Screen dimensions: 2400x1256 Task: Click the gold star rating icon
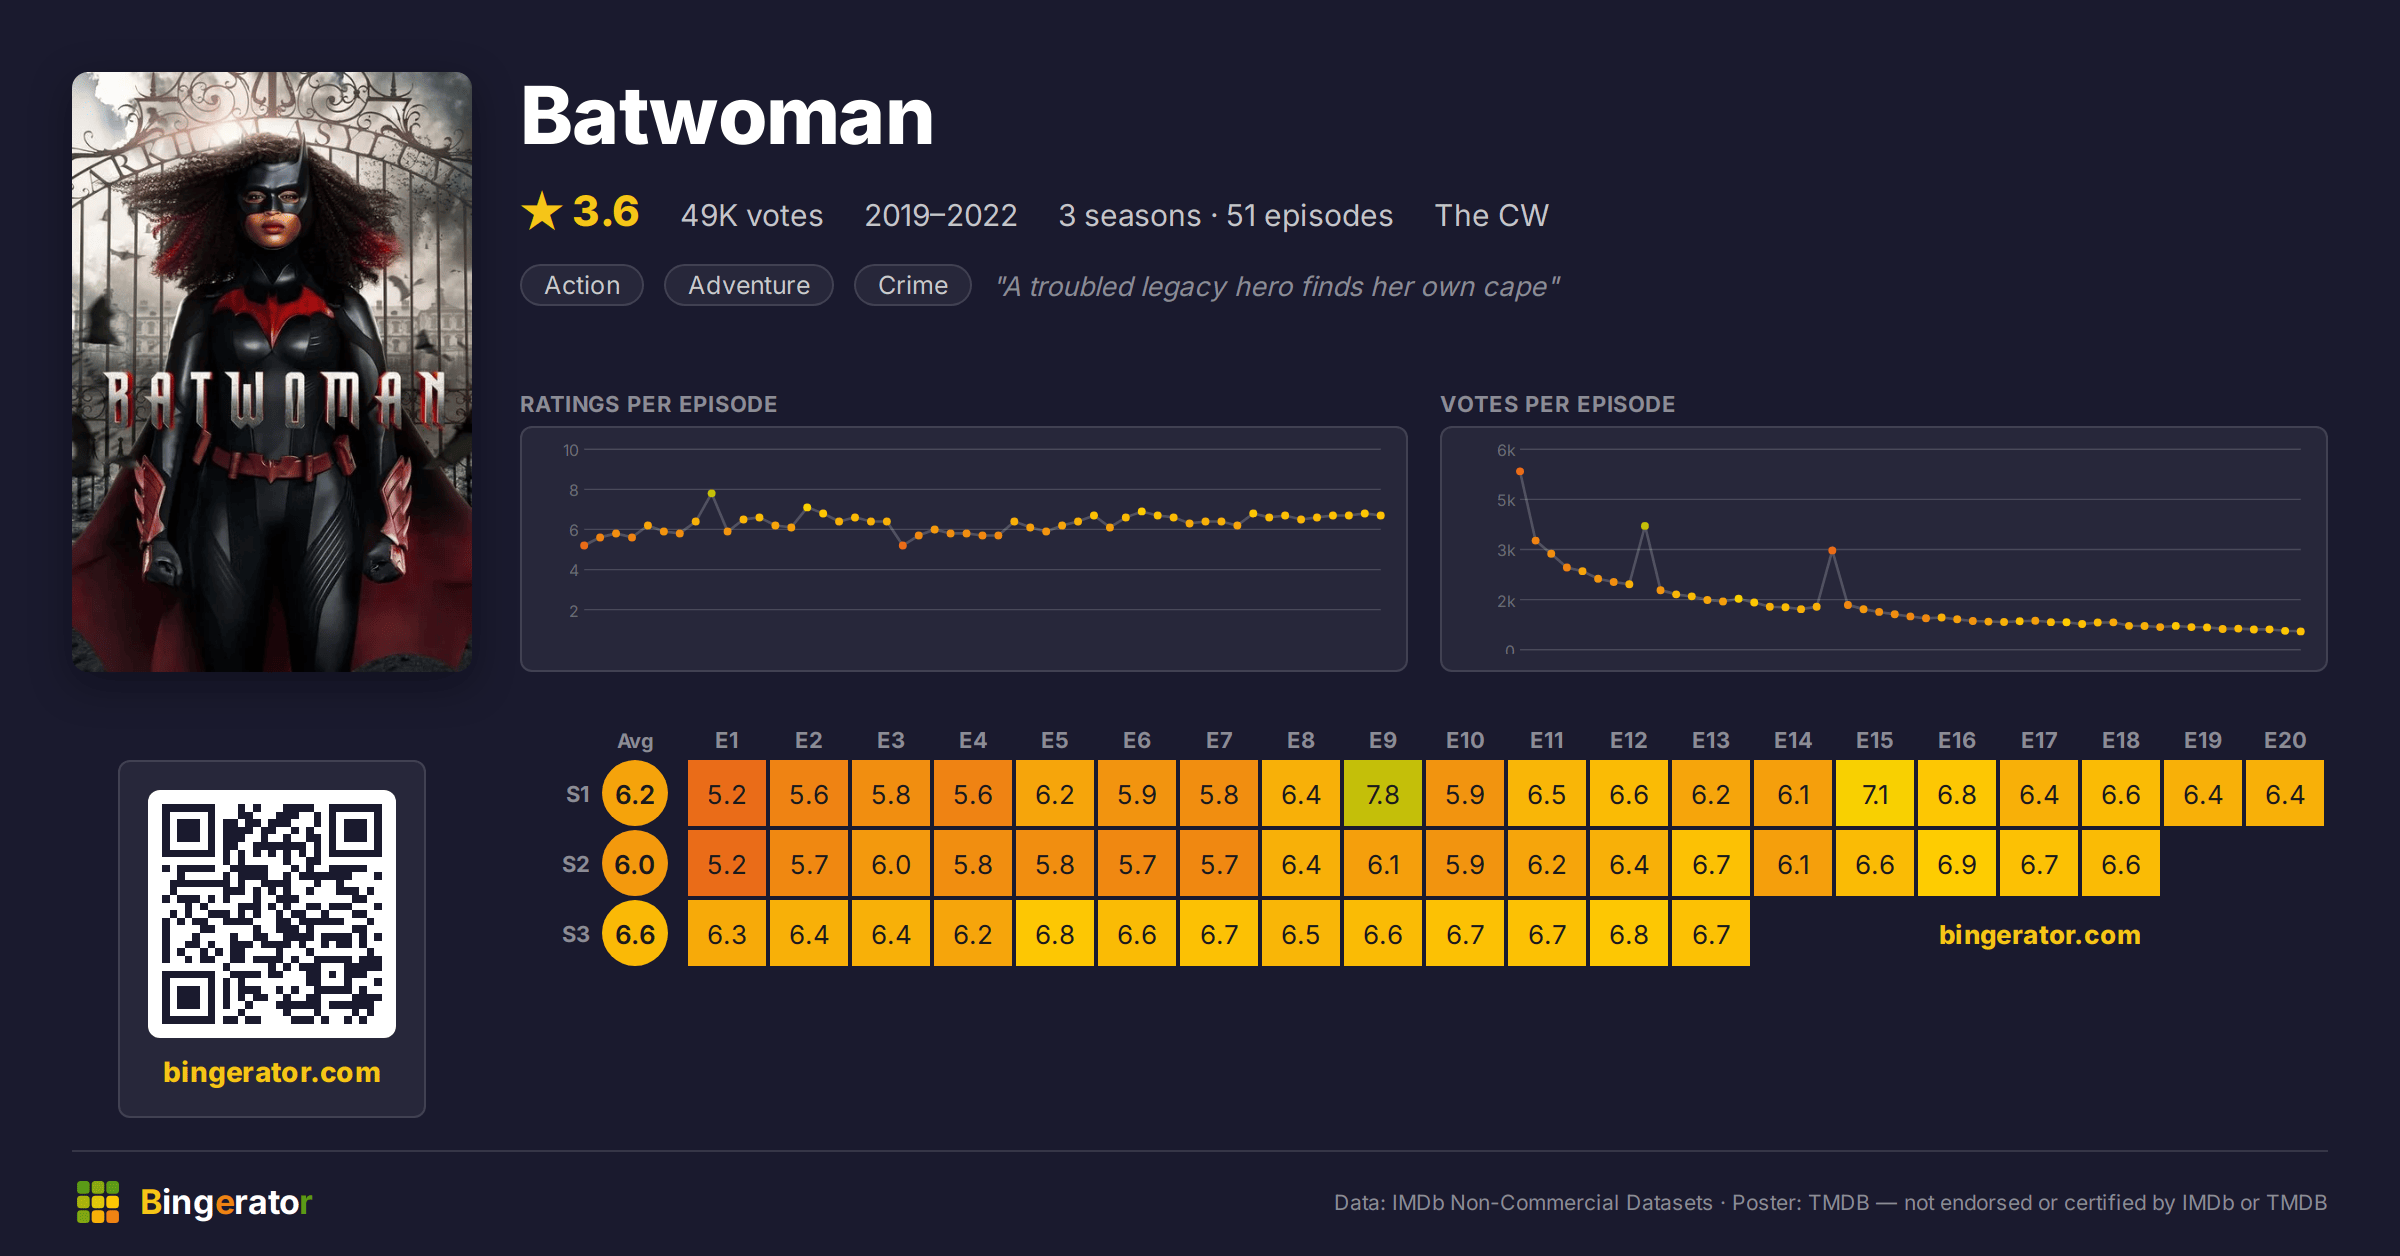542,211
